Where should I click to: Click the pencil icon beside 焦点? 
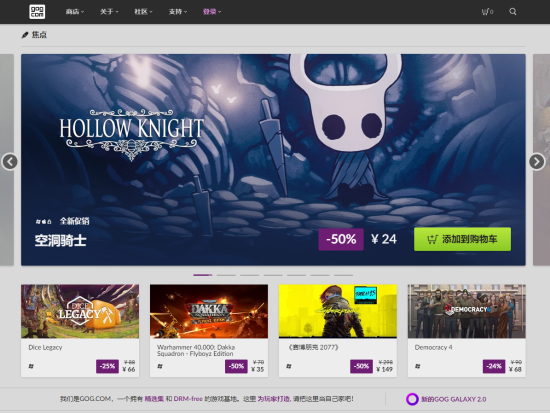pyautogui.click(x=25, y=35)
